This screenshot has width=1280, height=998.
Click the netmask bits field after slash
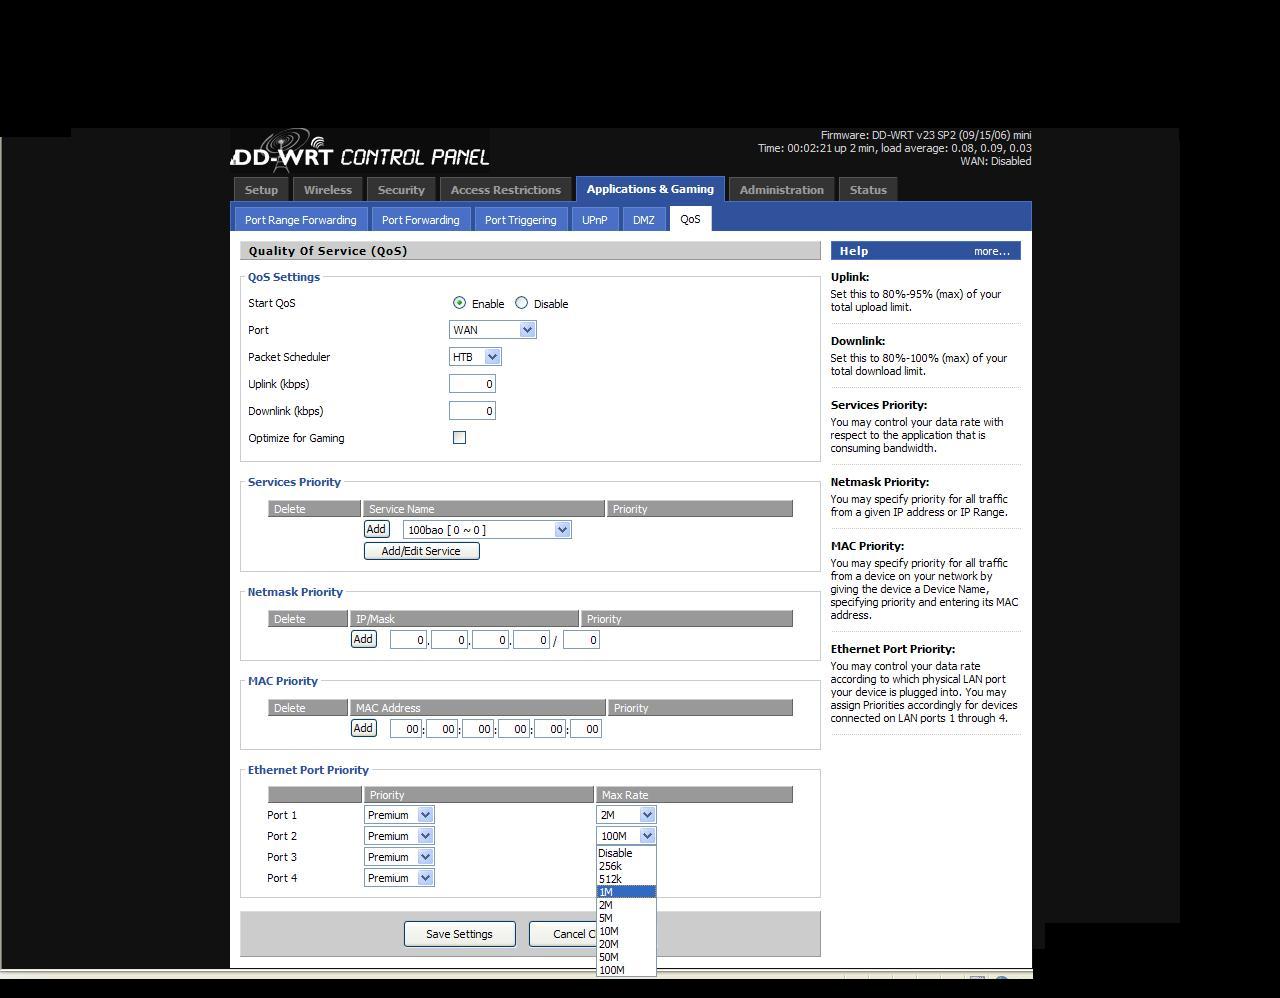[x=581, y=640]
